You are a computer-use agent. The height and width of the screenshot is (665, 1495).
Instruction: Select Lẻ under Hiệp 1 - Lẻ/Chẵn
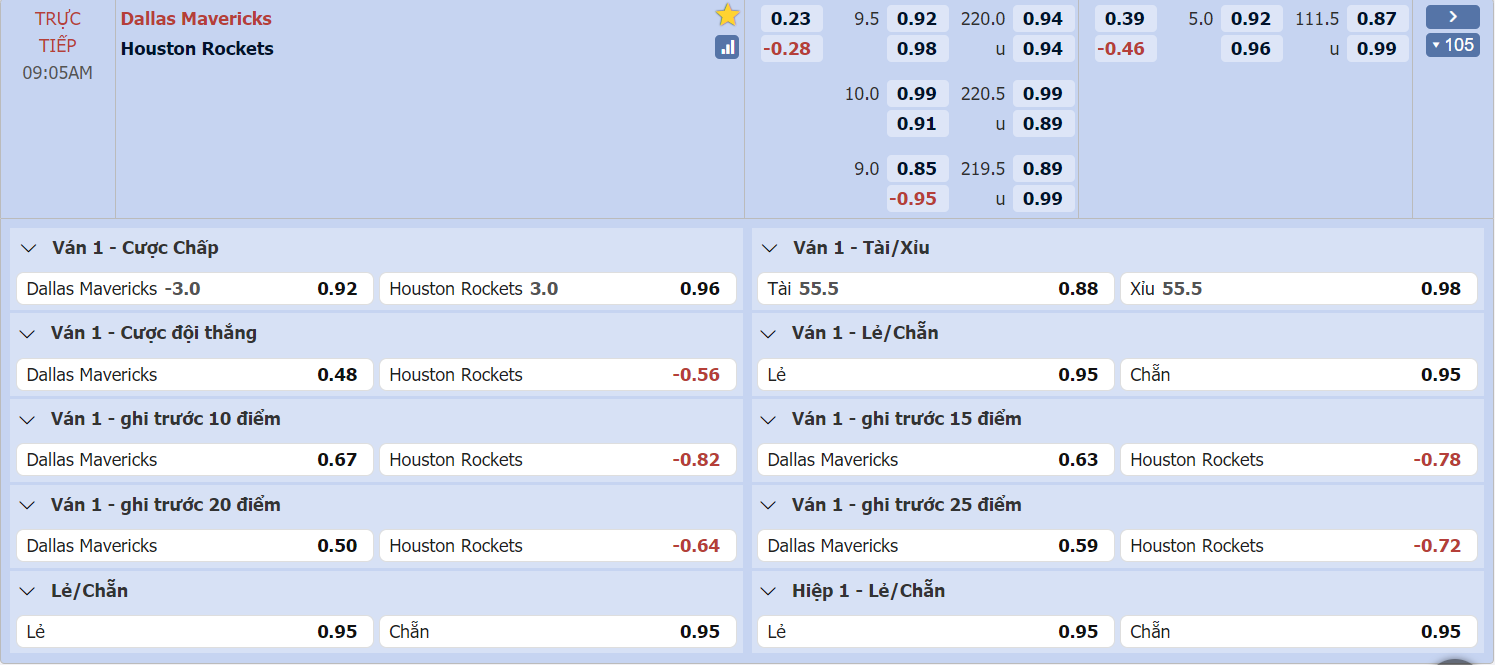(936, 632)
